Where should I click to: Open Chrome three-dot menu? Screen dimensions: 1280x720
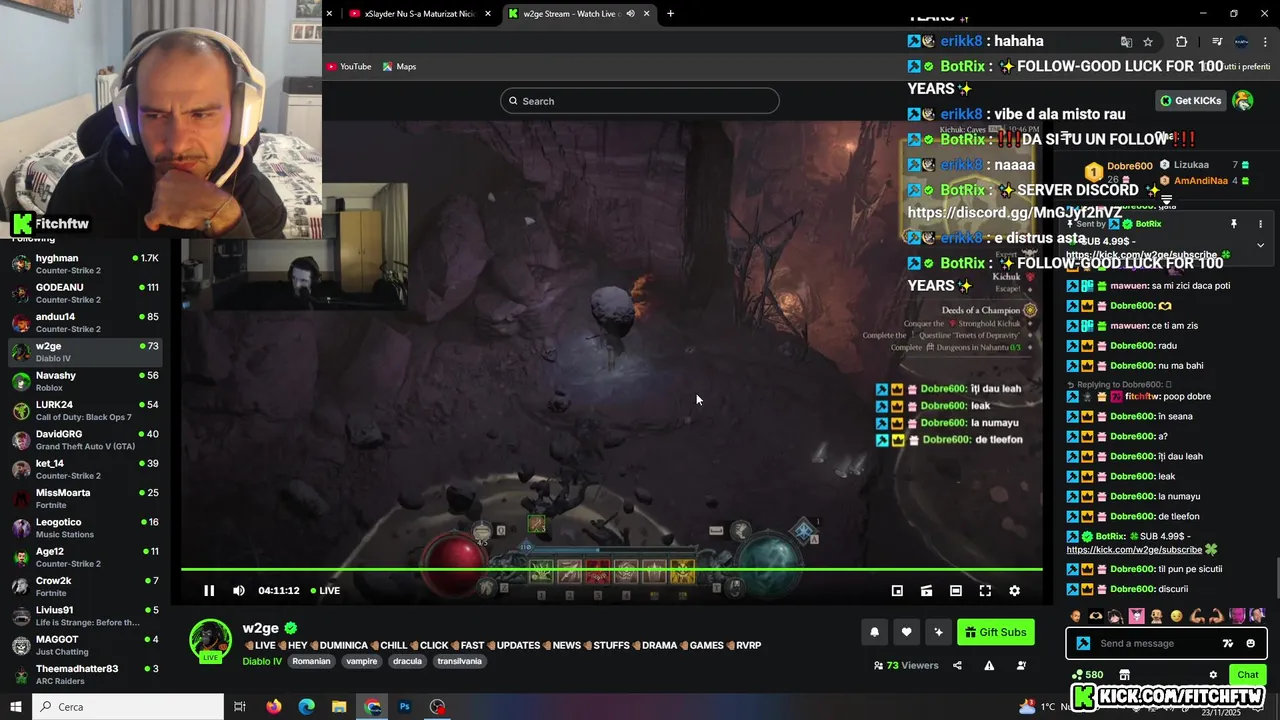[x=1265, y=42]
